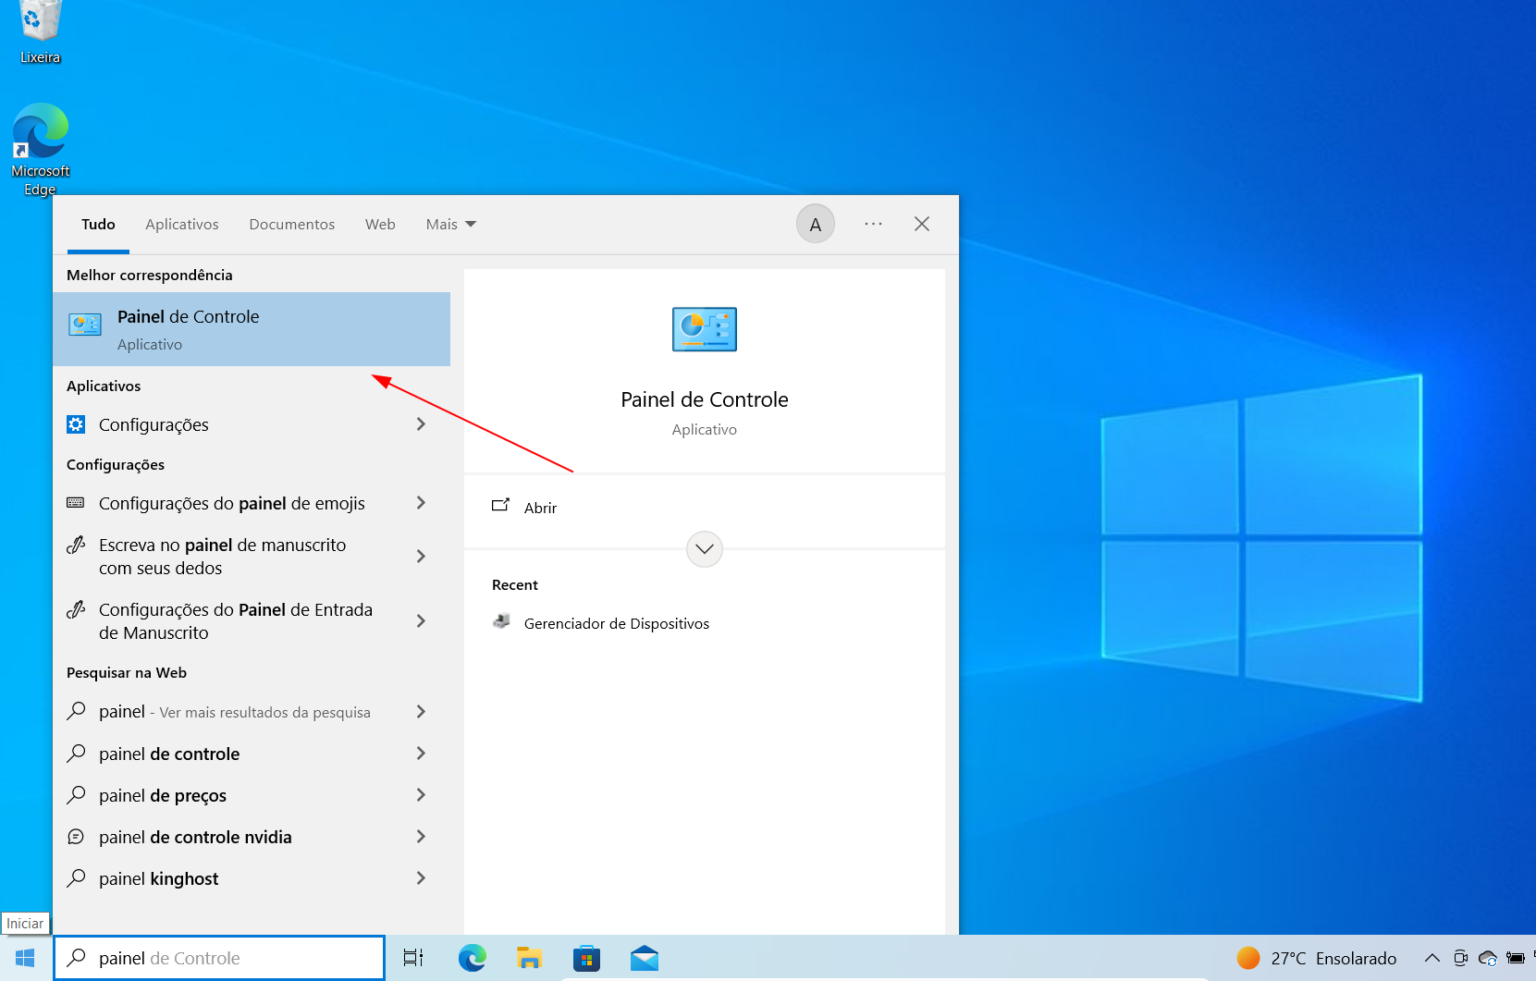The width and height of the screenshot is (1536, 981).
Task: Click the Painel de Controle app icon in the preview
Action: tap(704, 329)
